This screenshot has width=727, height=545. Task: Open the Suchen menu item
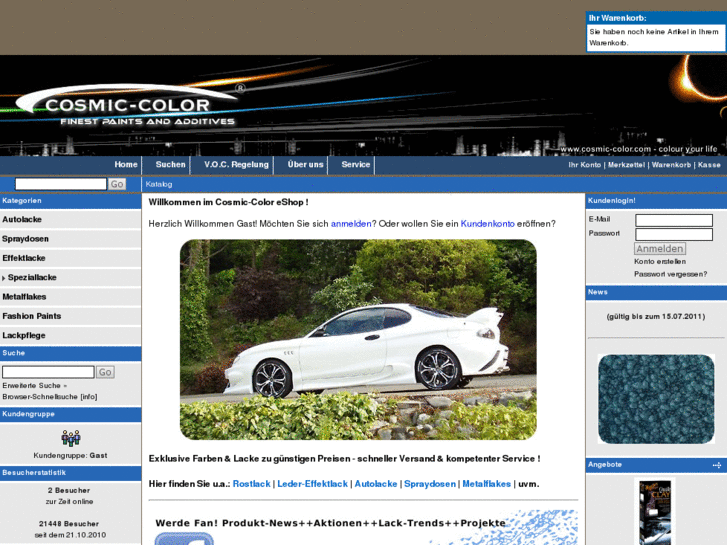coord(170,165)
